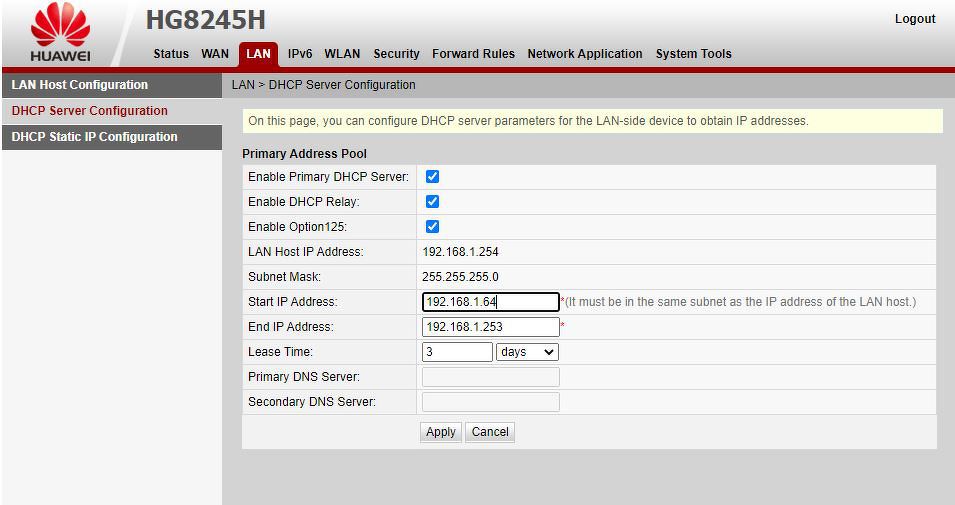Open the Network Application tab
This screenshot has height=505, width=955.
coord(585,54)
